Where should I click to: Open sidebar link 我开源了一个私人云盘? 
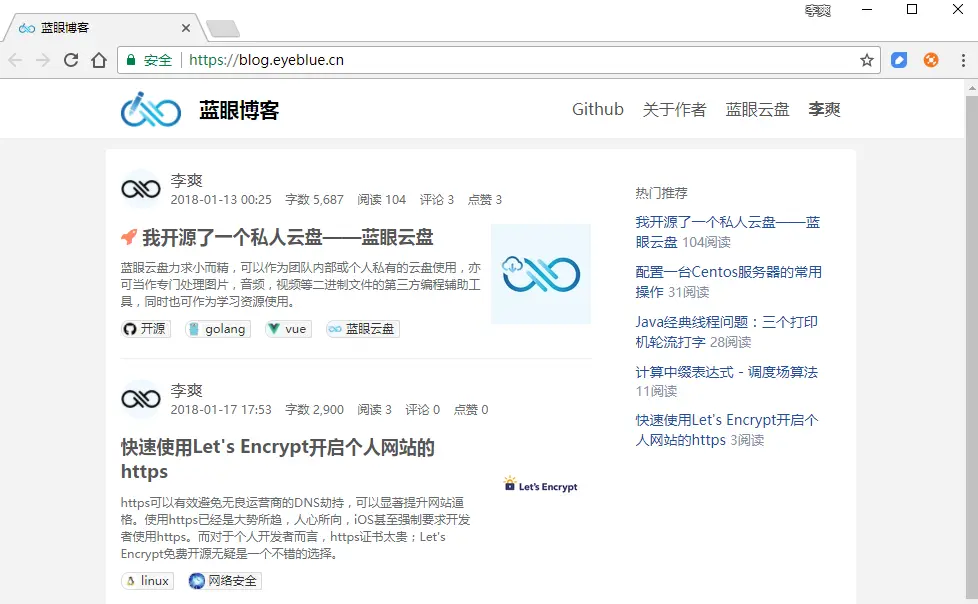tap(727, 231)
